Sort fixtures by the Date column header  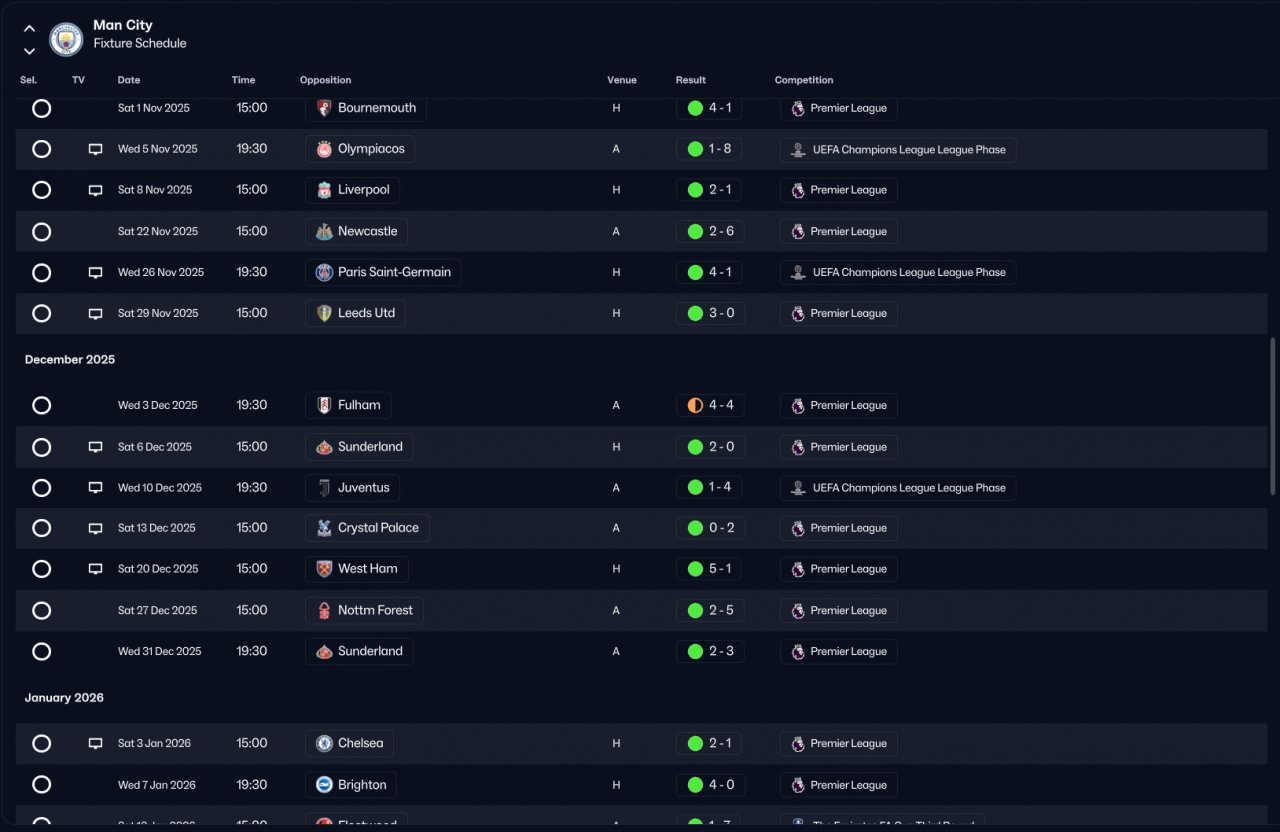pos(129,80)
